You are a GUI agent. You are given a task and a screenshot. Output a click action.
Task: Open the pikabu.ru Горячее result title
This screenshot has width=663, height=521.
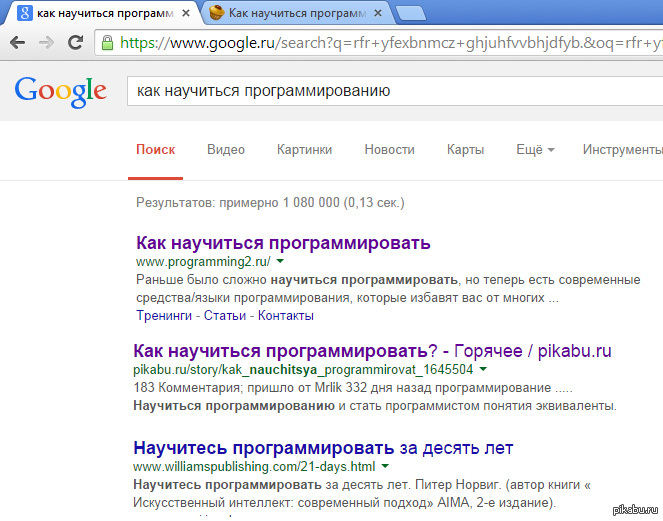click(373, 351)
